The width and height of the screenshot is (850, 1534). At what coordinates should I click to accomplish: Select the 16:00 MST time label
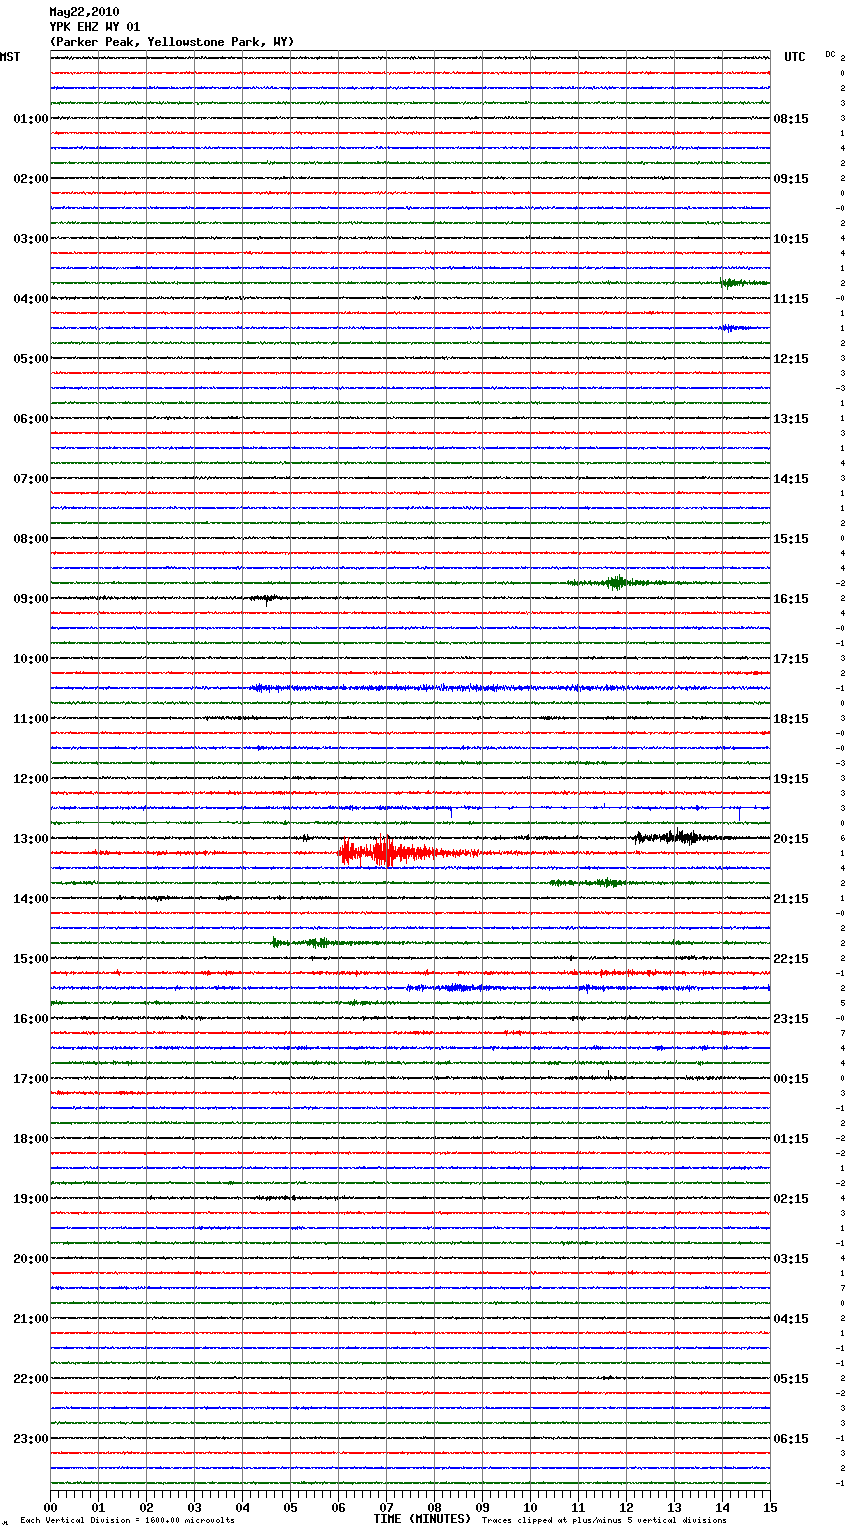(x=31, y=1019)
